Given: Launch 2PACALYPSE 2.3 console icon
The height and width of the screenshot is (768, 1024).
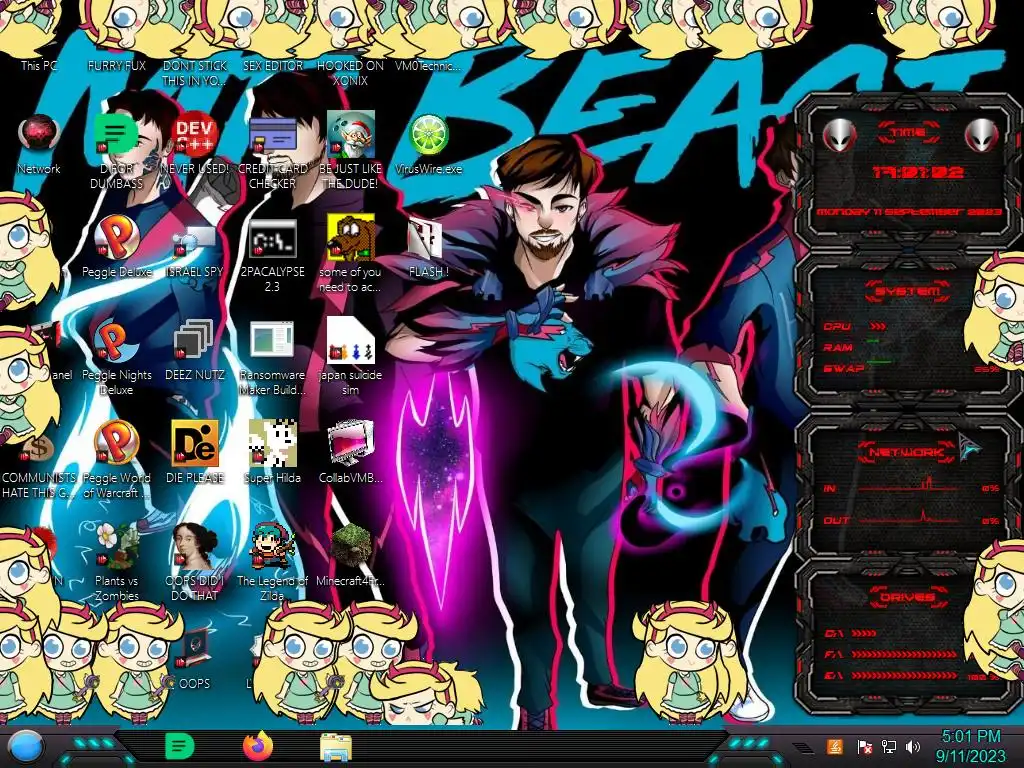Looking at the screenshot, I should pyautogui.click(x=272, y=238).
